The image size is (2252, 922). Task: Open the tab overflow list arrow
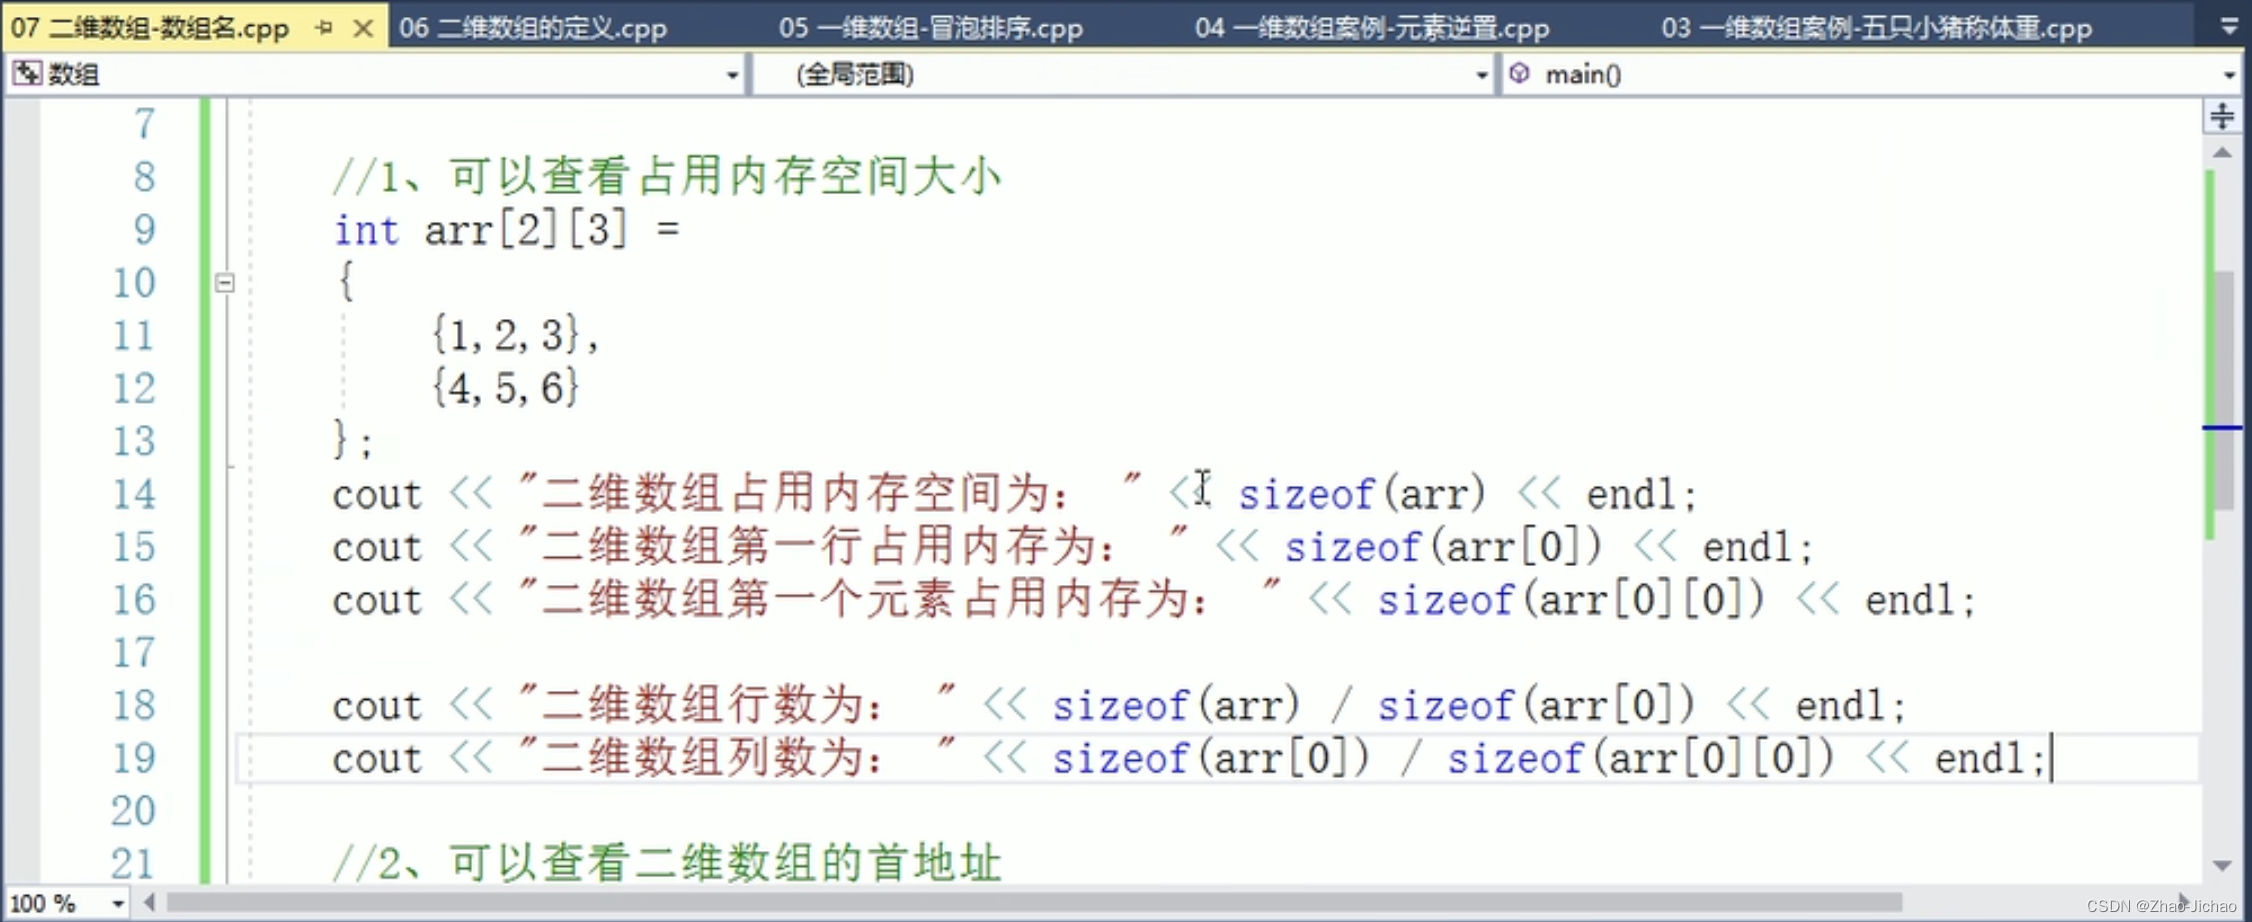pyautogui.click(x=2229, y=27)
